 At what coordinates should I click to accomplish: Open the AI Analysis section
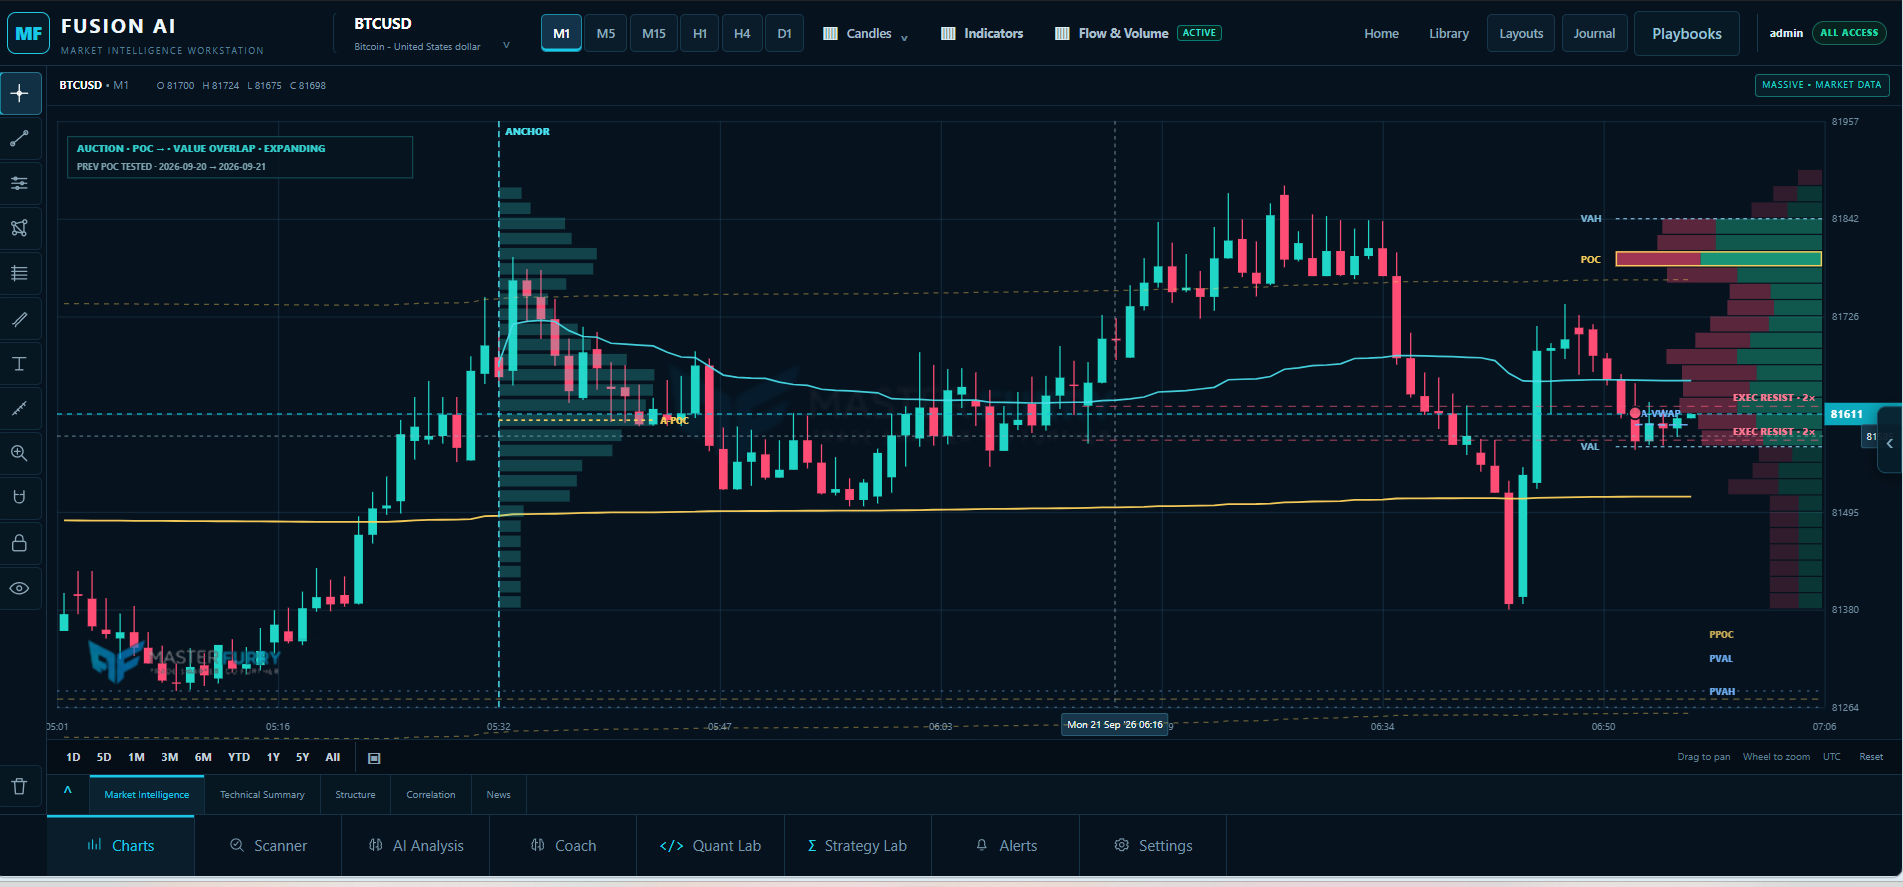click(416, 846)
